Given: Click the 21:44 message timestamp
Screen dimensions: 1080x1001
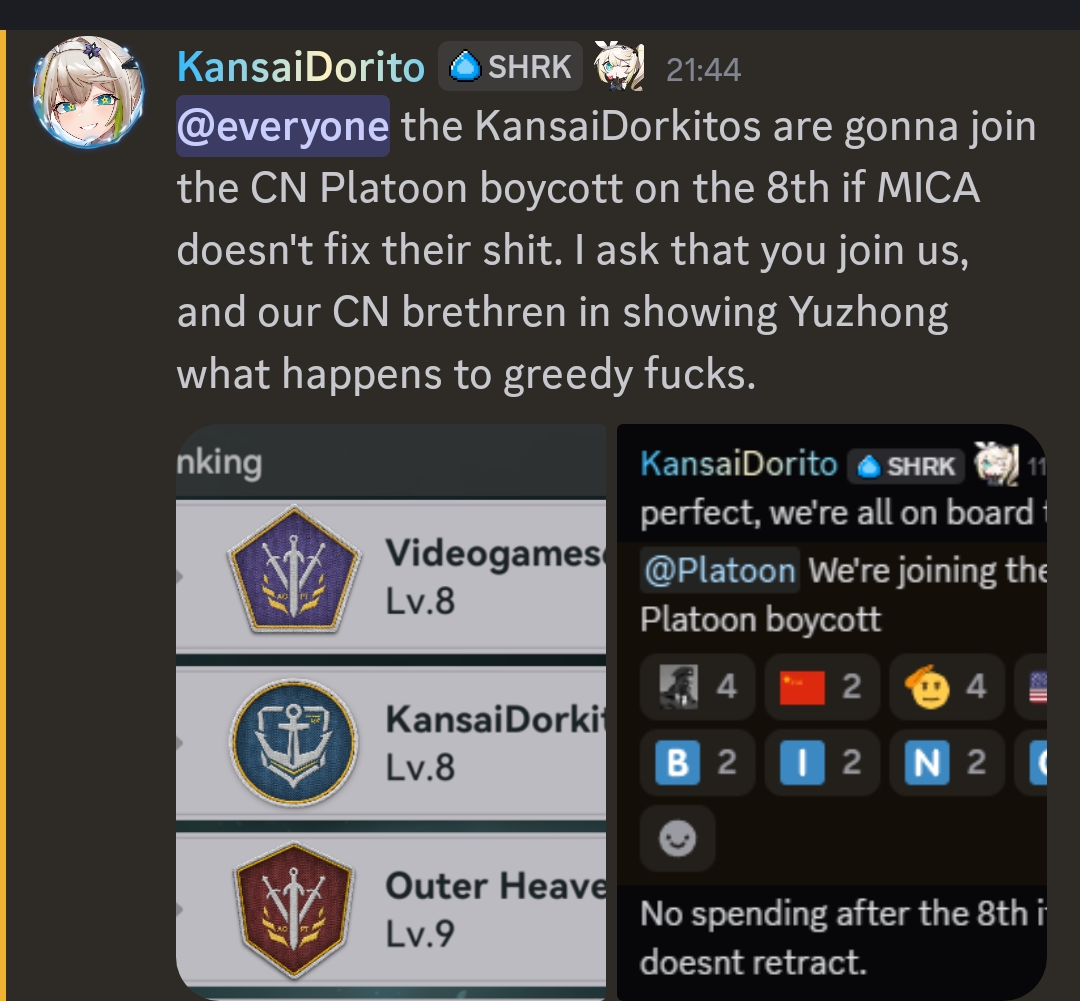Looking at the screenshot, I should click(703, 69).
